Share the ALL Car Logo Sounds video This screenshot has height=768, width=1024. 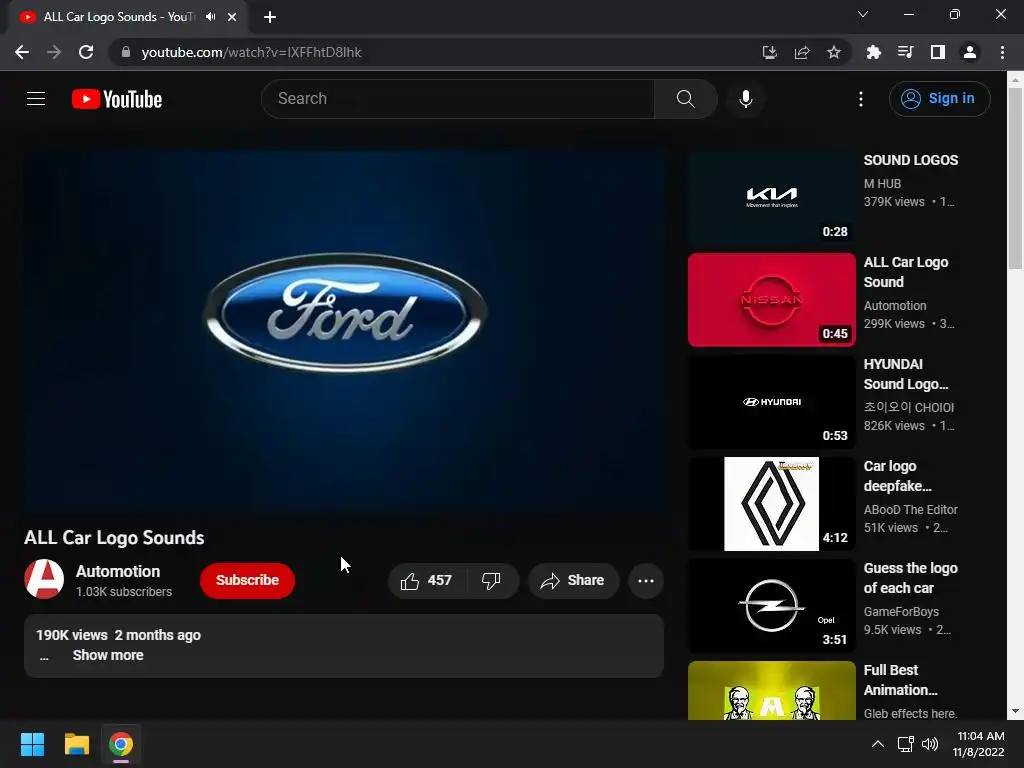click(573, 581)
